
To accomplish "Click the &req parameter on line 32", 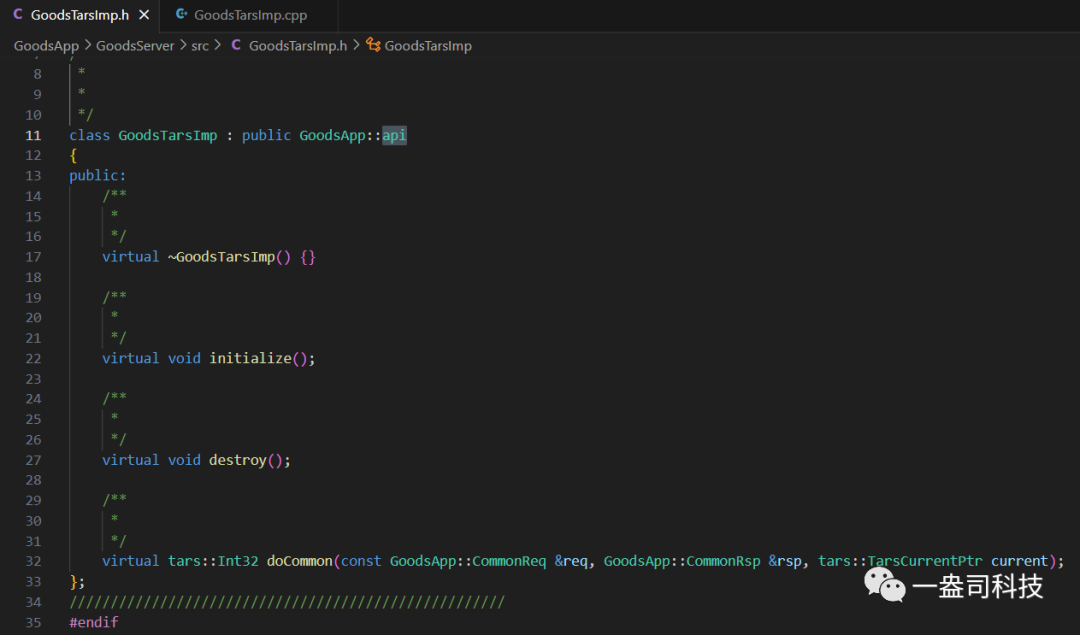I will (x=571, y=561).
